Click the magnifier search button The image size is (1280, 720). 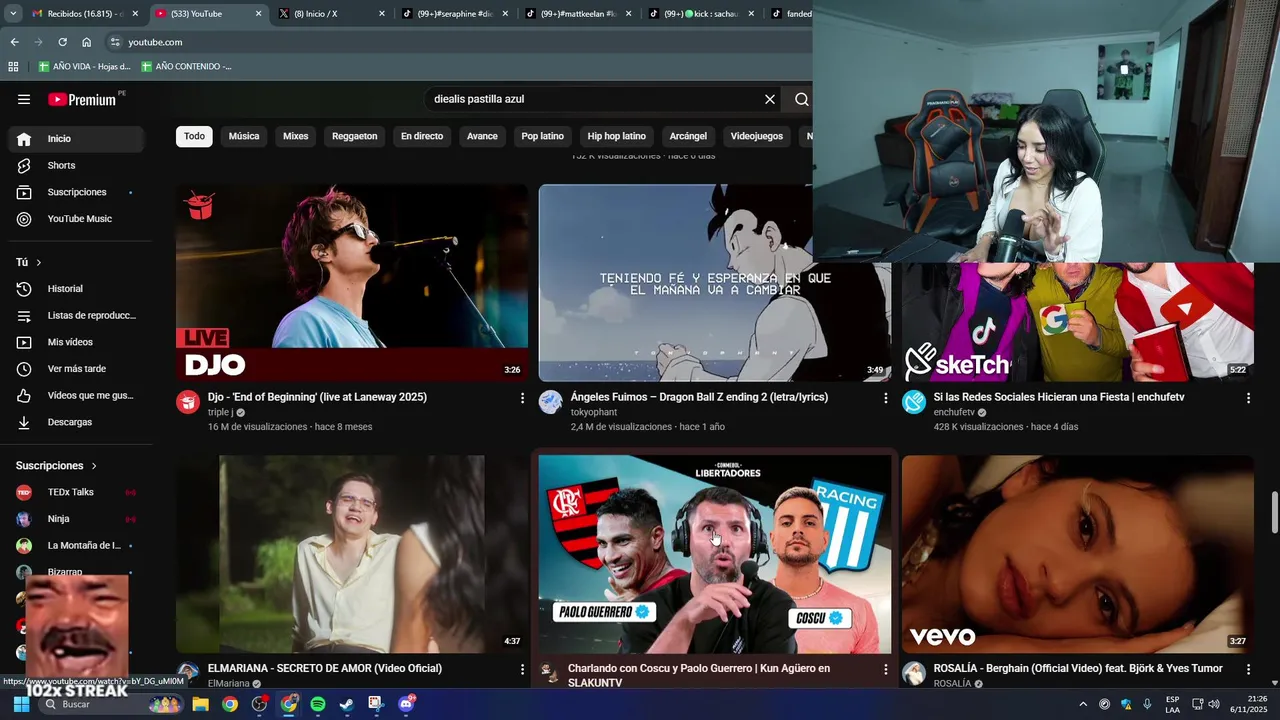click(x=801, y=99)
